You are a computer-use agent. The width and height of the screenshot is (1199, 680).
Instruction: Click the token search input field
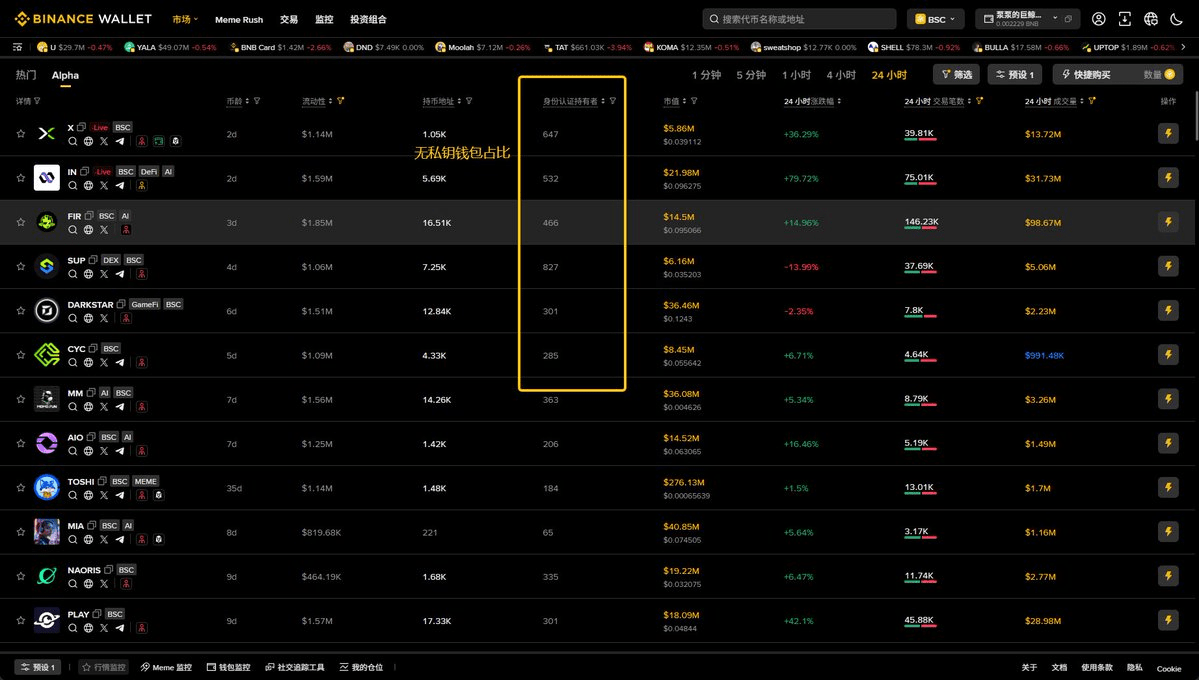click(x=799, y=19)
